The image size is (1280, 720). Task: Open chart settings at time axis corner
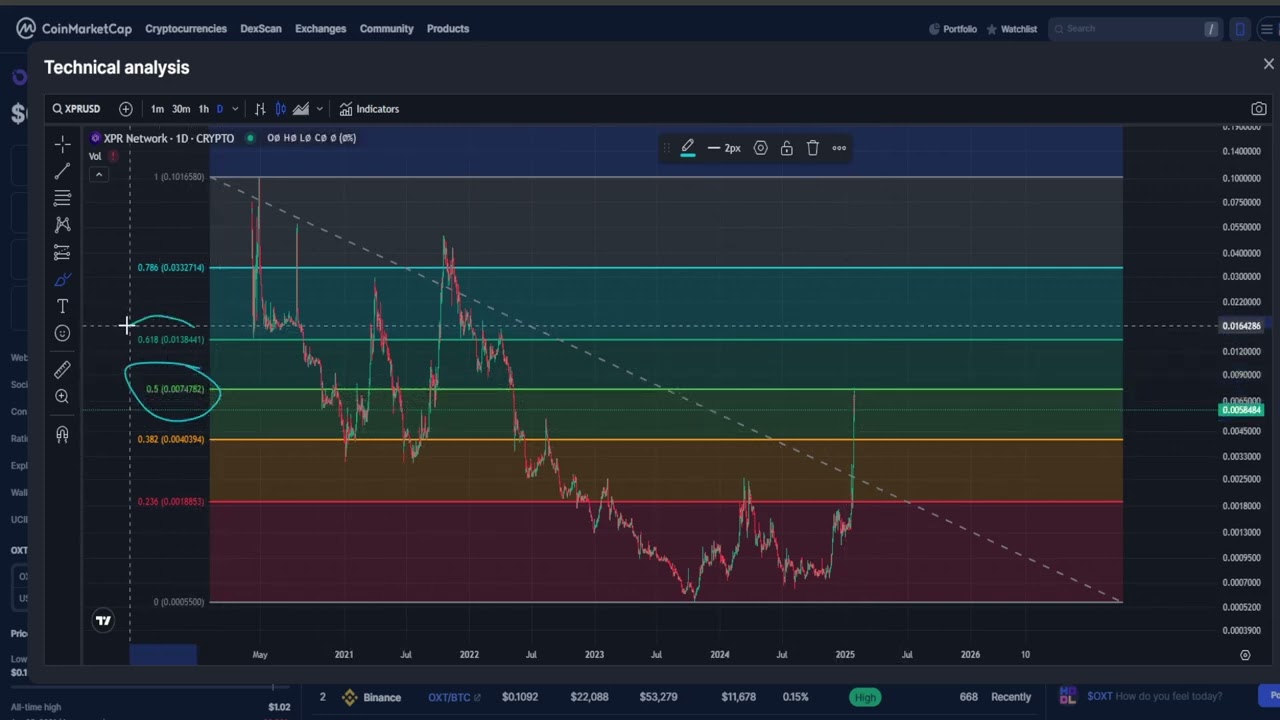click(1245, 655)
